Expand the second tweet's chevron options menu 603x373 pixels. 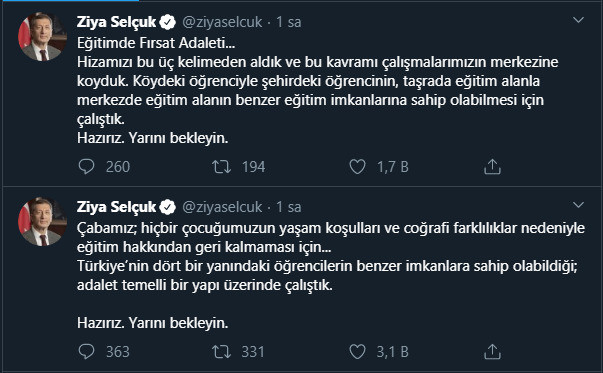click(x=578, y=205)
